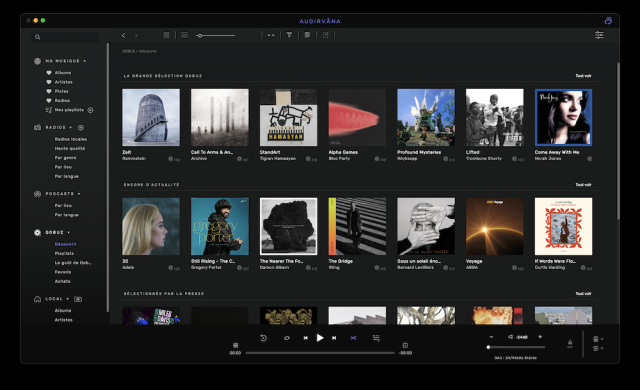The width and height of the screenshot is (640, 390).
Task: Click Tout voir for La Grande Sélection Qobuz
Action: click(x=583, y=76)
